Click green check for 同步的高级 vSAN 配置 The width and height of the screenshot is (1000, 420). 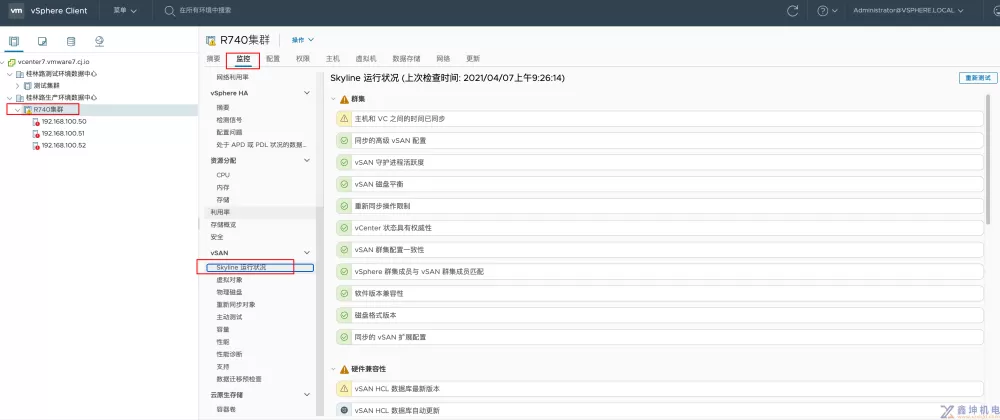click(344, 140)
